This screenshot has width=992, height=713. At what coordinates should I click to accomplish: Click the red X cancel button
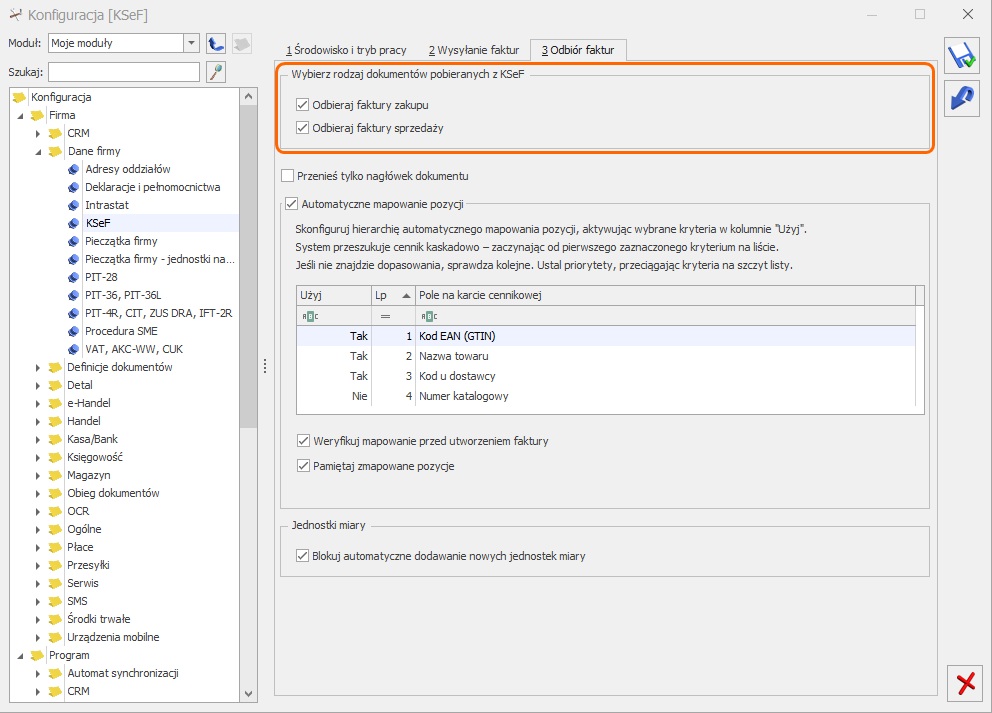tap(965, 683)
